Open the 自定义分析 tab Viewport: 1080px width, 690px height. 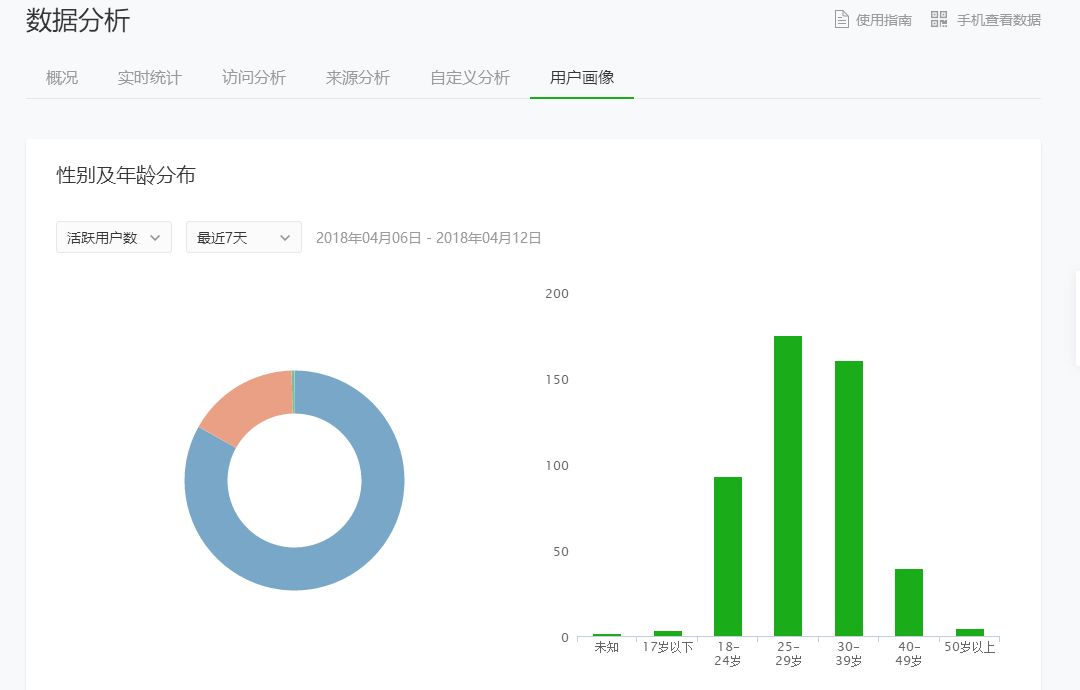(x=470, y=77)
